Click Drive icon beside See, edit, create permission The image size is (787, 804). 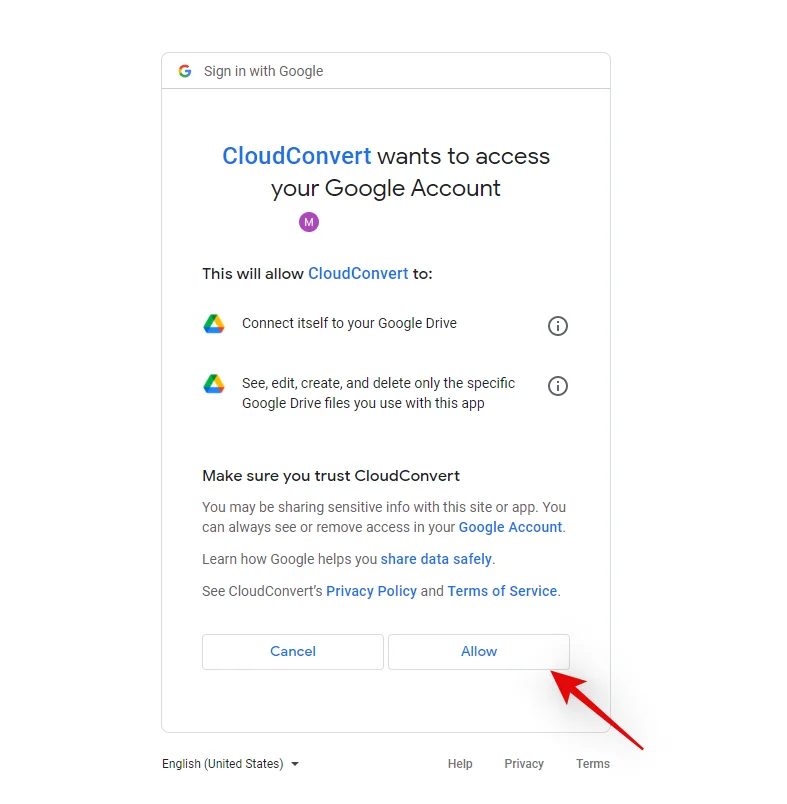click(x=214, y=384)
